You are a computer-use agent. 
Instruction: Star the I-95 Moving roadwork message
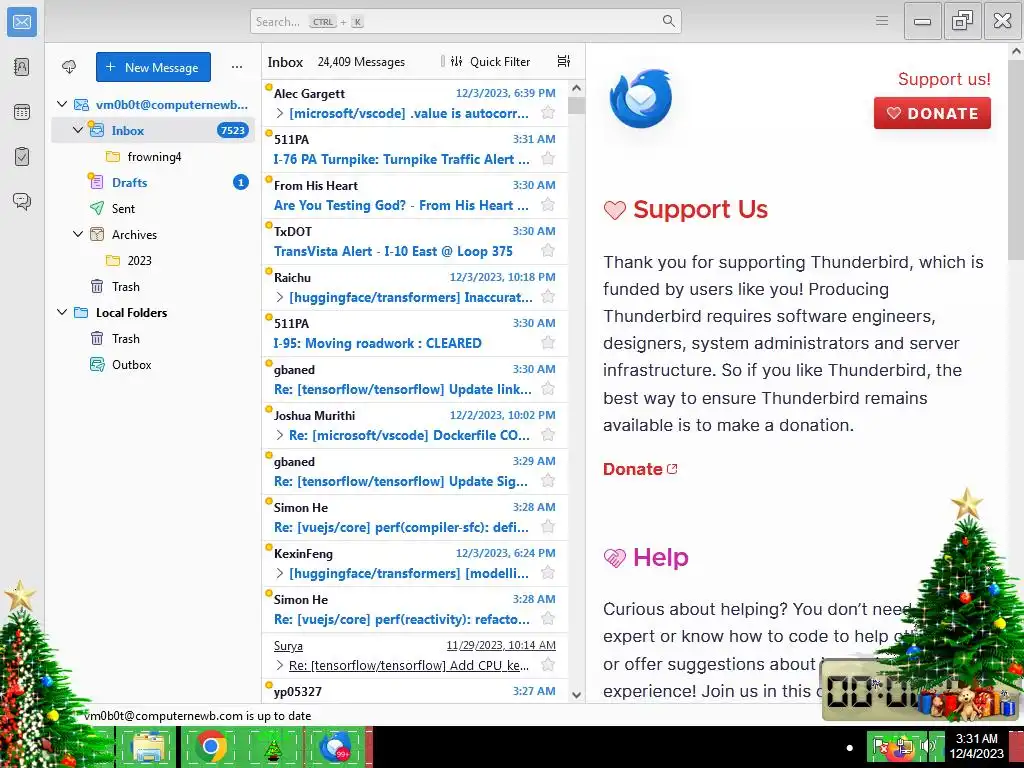[548, 343]
